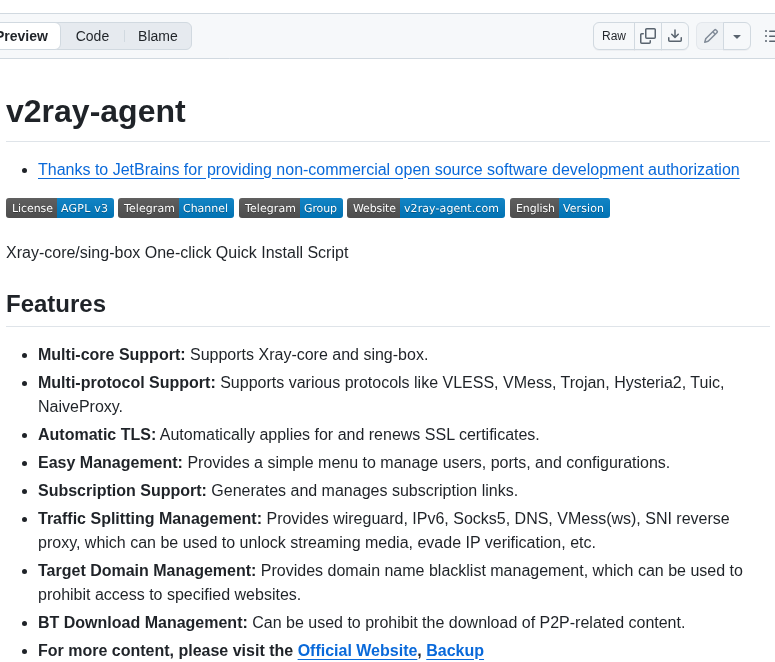Image resolution: width=775 pixels, height=662 pixels.
Task: Edit file pencil icon
Action: click(710, 36)
